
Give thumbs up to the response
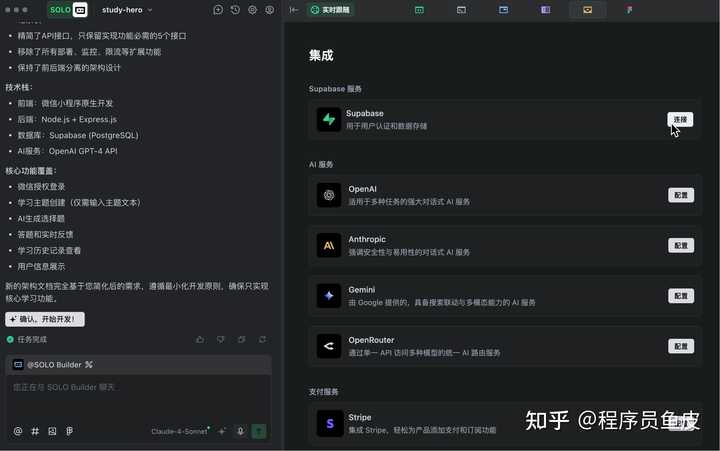point(200,339)
